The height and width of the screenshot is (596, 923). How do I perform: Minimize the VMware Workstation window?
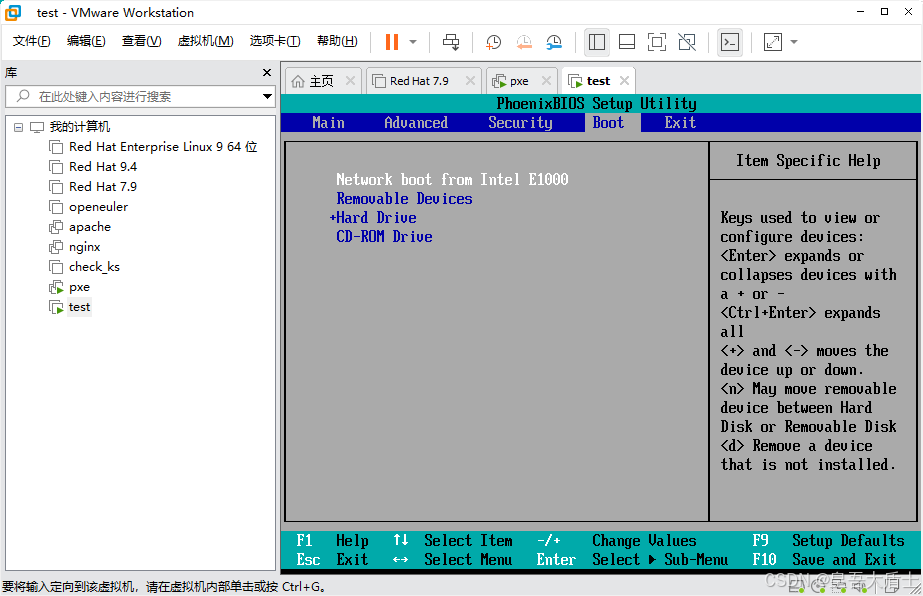coord(861,12)
